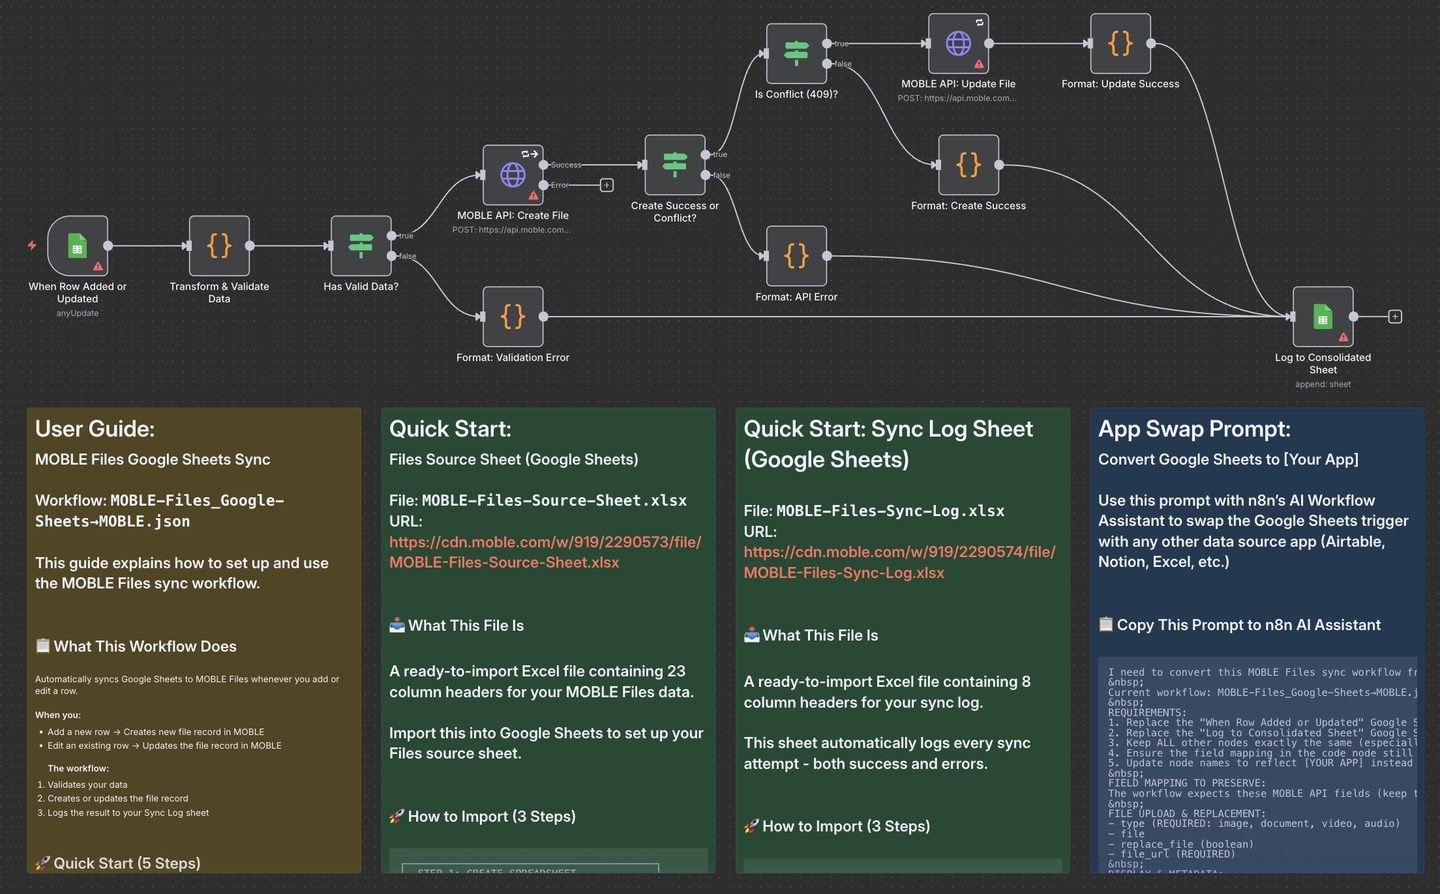Viewport: 1440px width, 894px height.
Task: Open the MOBLE API: Create File node
Action: point(512,175)
